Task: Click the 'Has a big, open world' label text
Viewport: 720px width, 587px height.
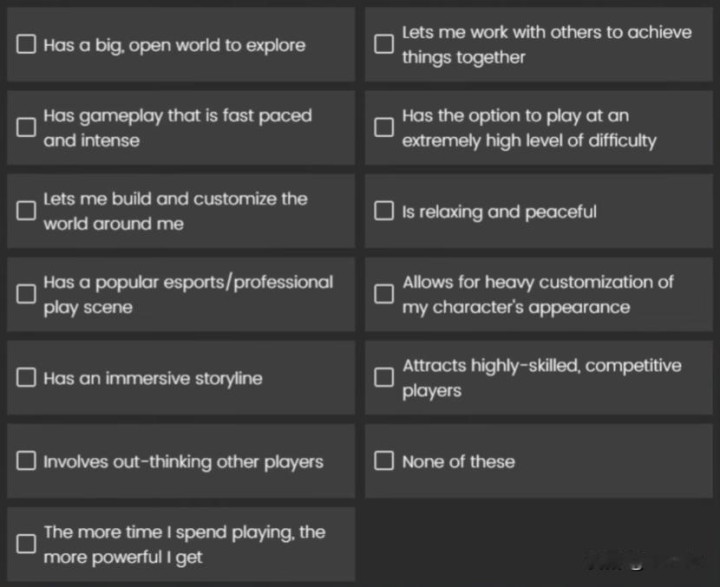Action: [174, 45]
